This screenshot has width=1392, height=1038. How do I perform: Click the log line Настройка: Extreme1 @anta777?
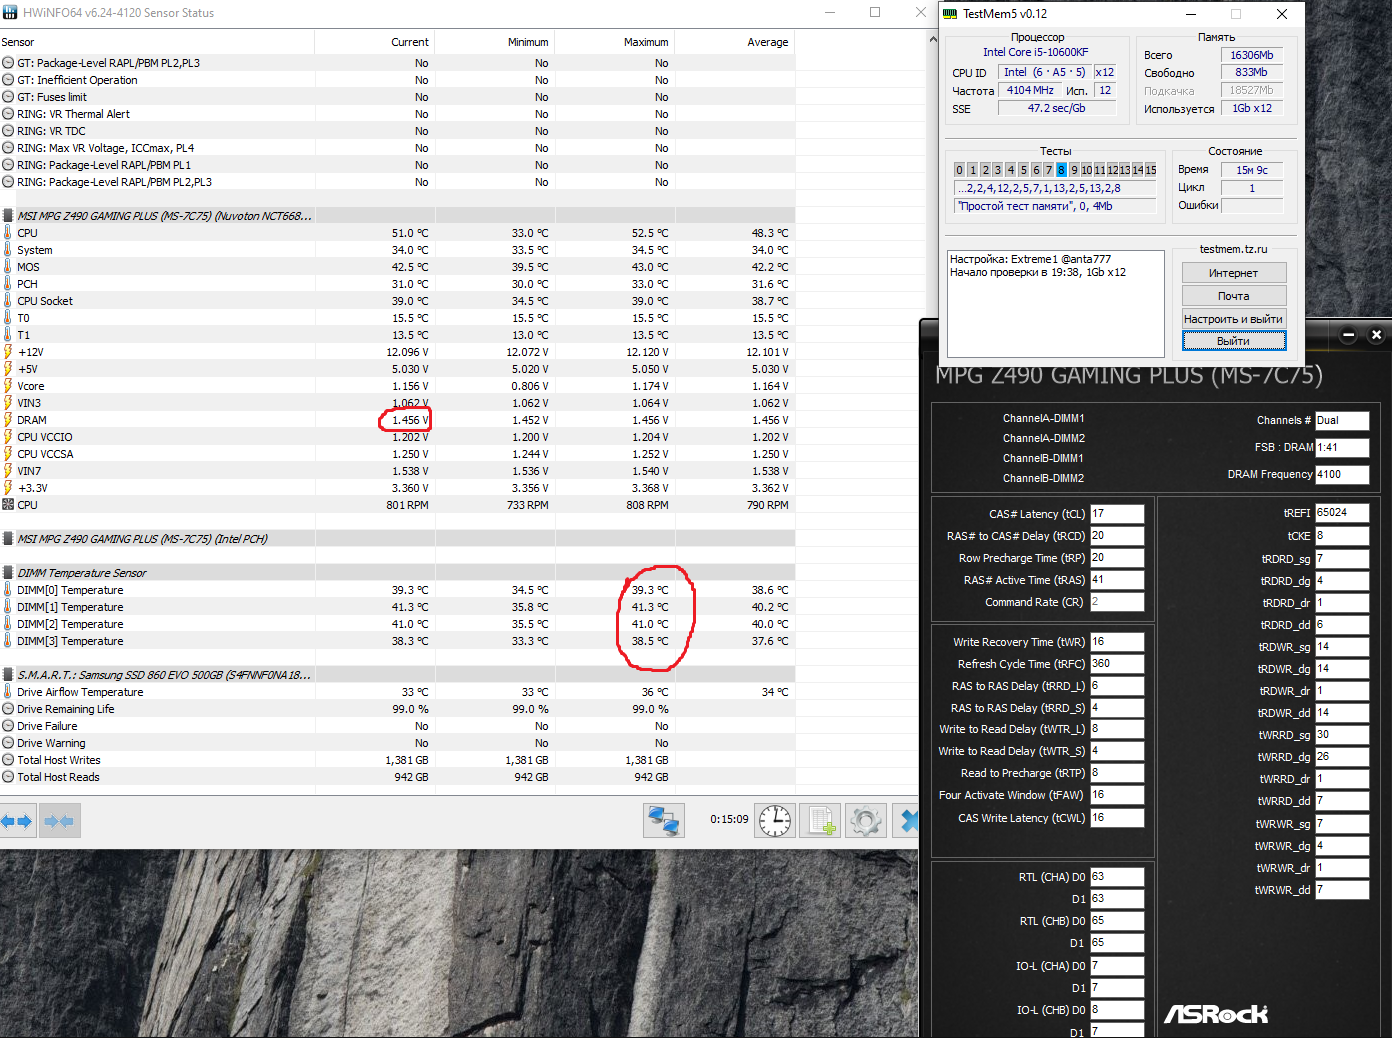coord(1030,259)
